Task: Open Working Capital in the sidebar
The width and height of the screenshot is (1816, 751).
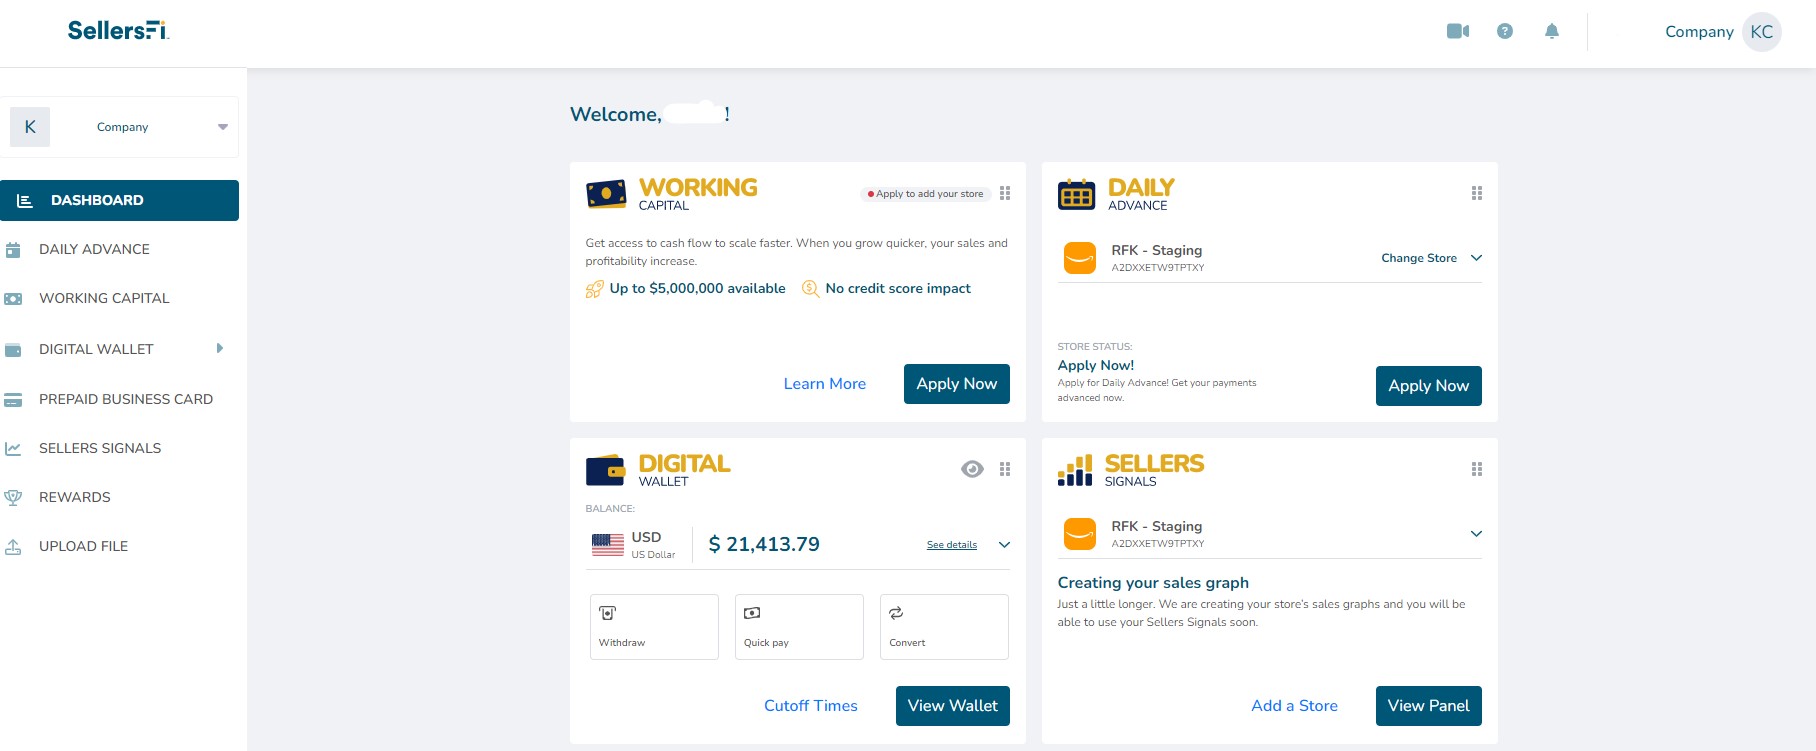Action: coord(104,299)
